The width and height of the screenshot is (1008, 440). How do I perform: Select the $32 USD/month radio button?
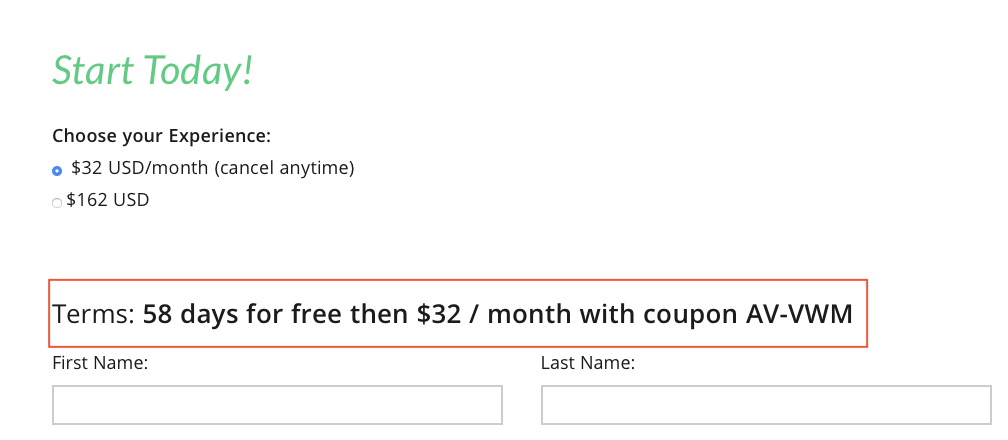57,171
